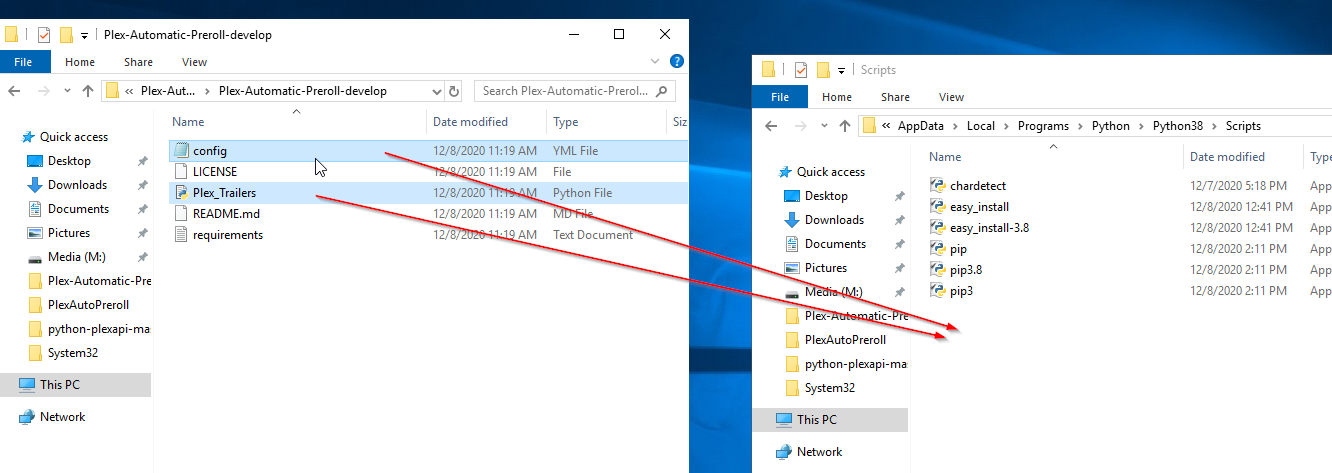The width and height of the screenshot is (1332, 473).
Task: Click Properties quick-access icon in Scripts title bar
Action: pos(801,70)
